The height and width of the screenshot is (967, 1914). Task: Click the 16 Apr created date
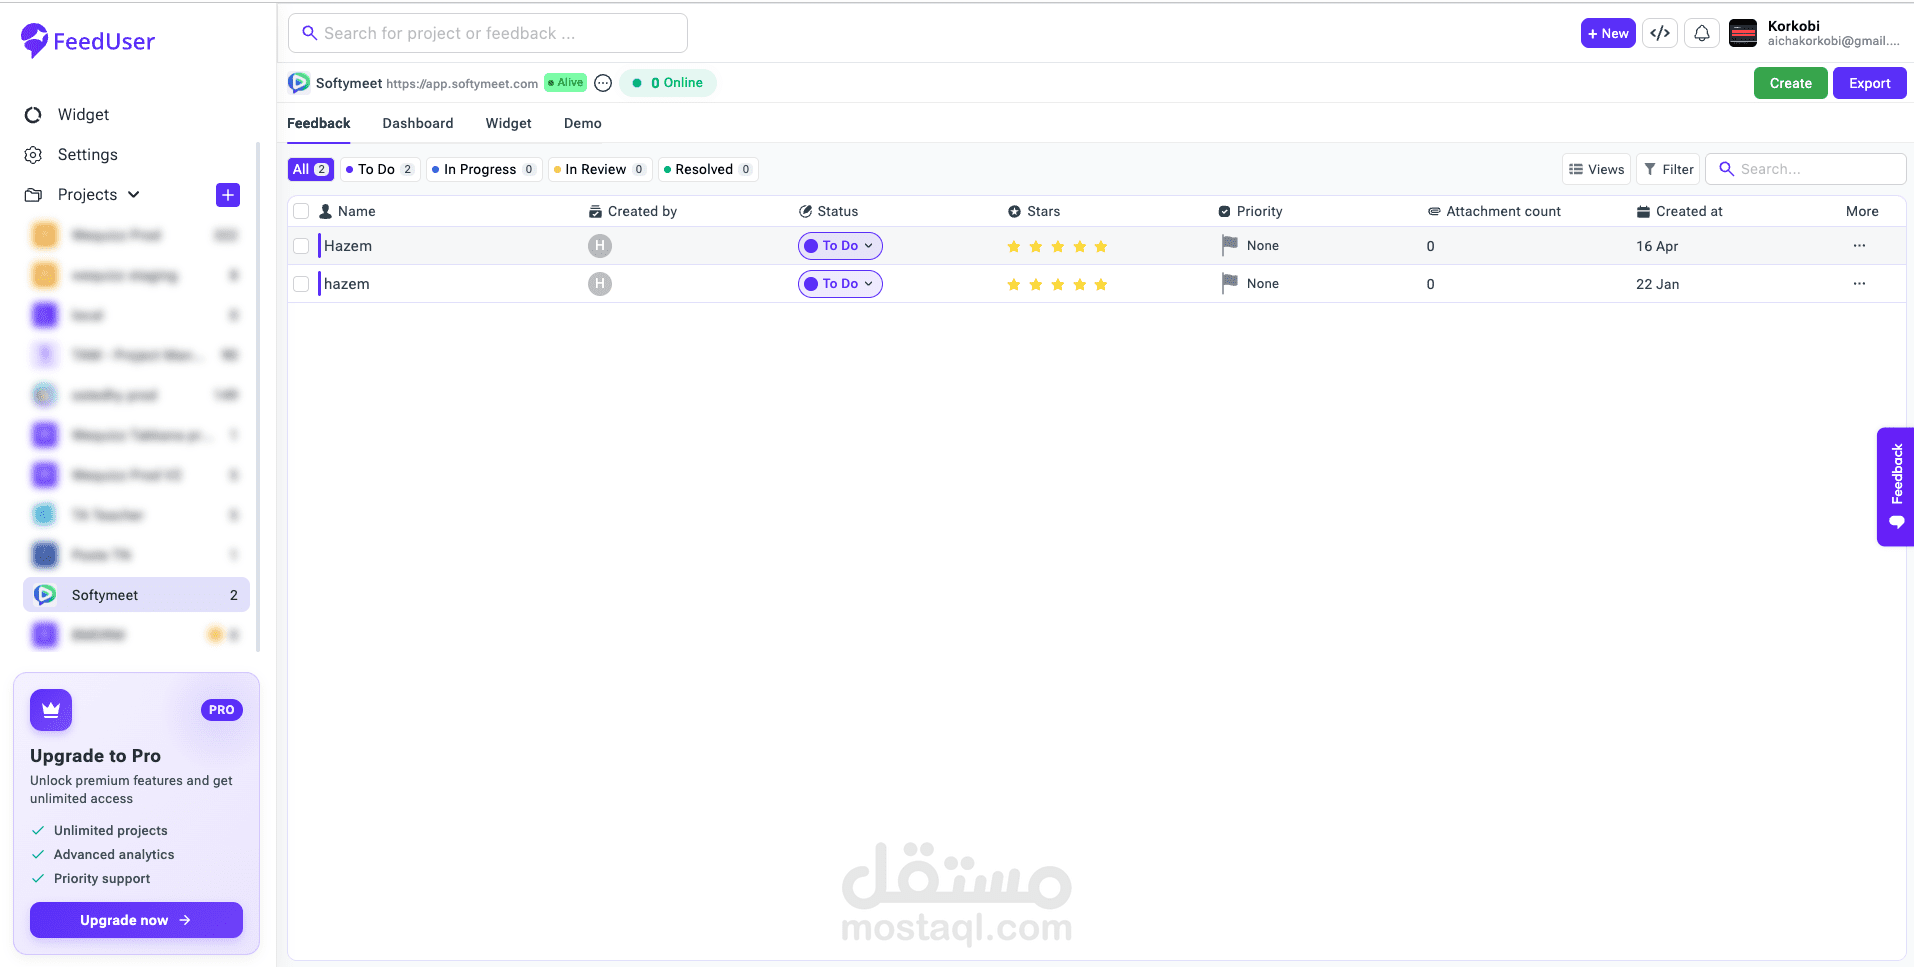1657,246
